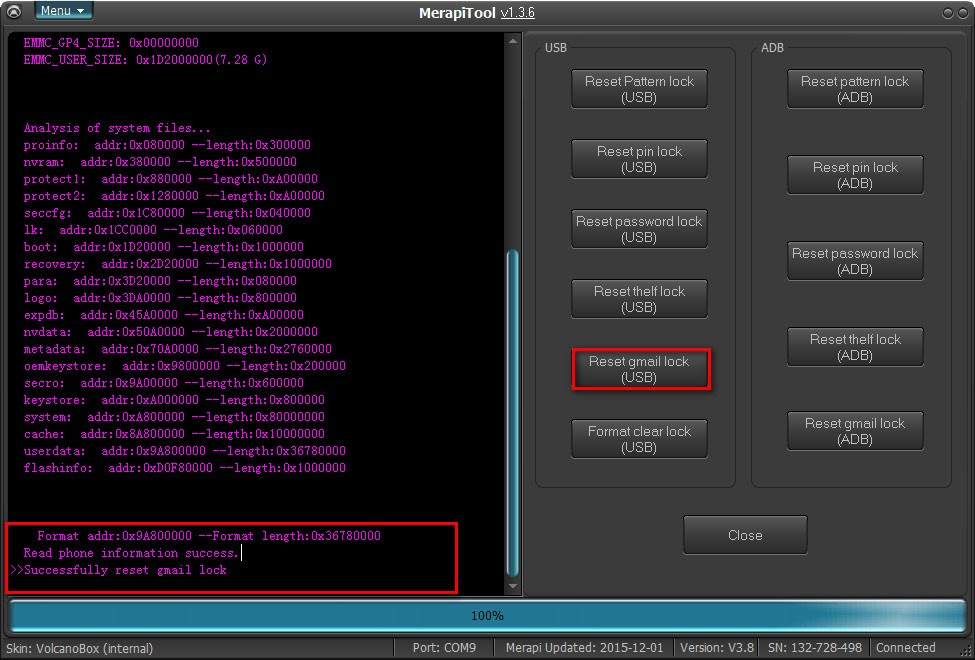
Task: Click the 'boot:' log line
Action: pos(164,247)
